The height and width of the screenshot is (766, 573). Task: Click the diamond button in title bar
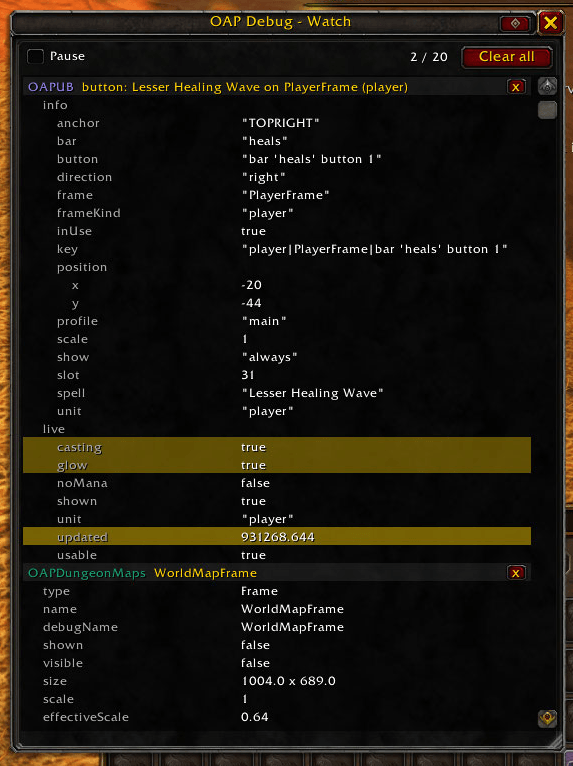[x=515, y=23]
